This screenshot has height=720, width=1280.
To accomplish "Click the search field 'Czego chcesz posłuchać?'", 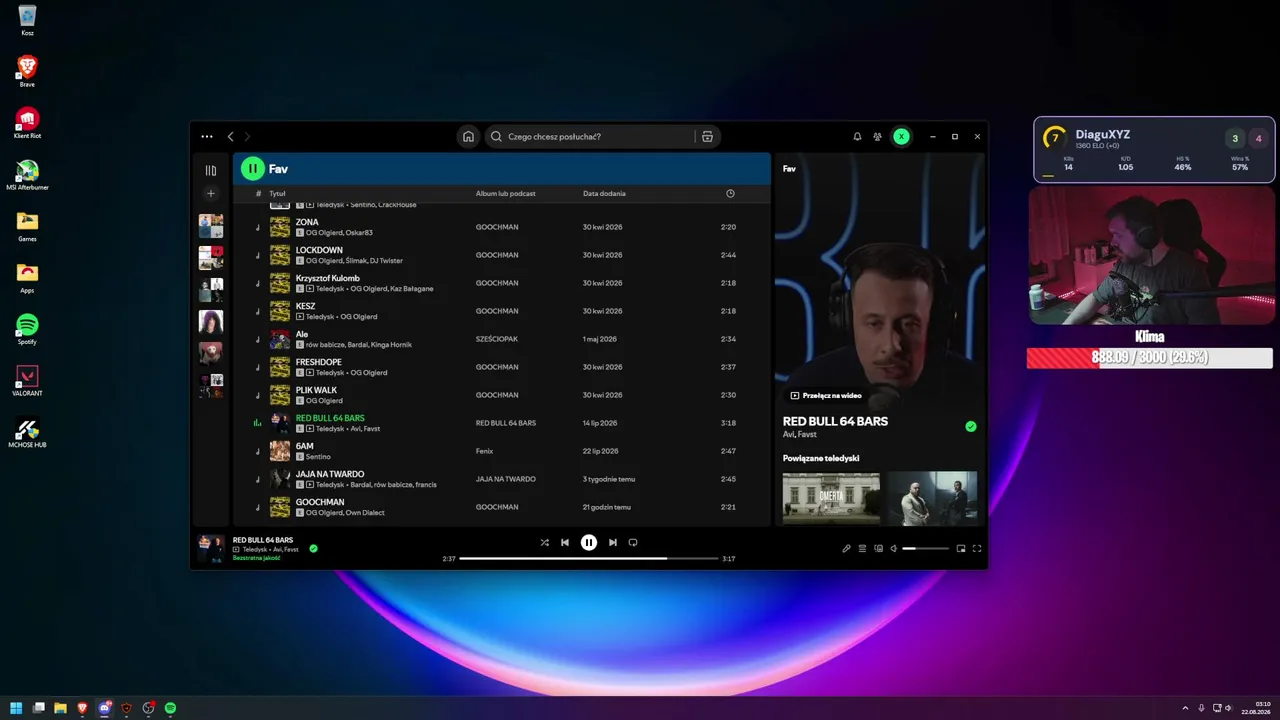I will [590, 137].
